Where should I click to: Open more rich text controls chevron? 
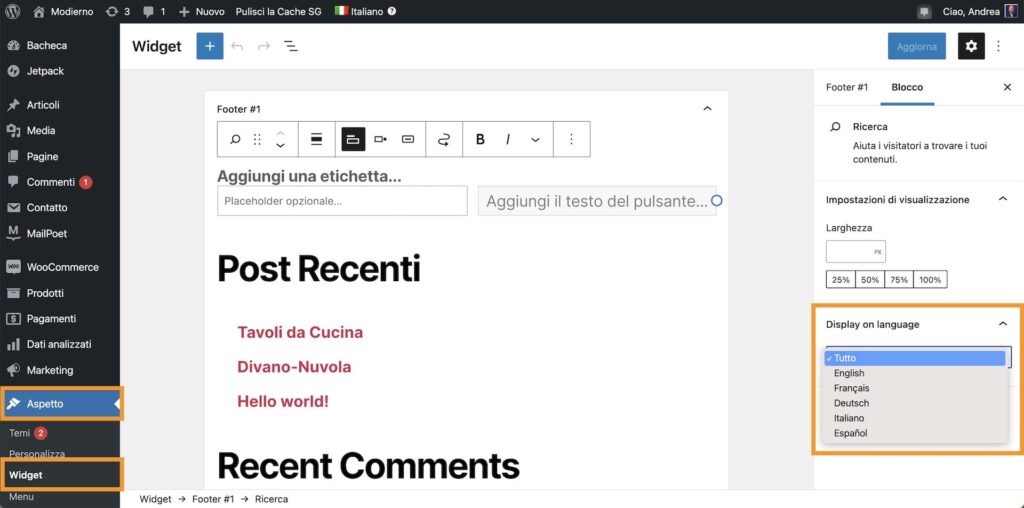[x=536, y=140]
